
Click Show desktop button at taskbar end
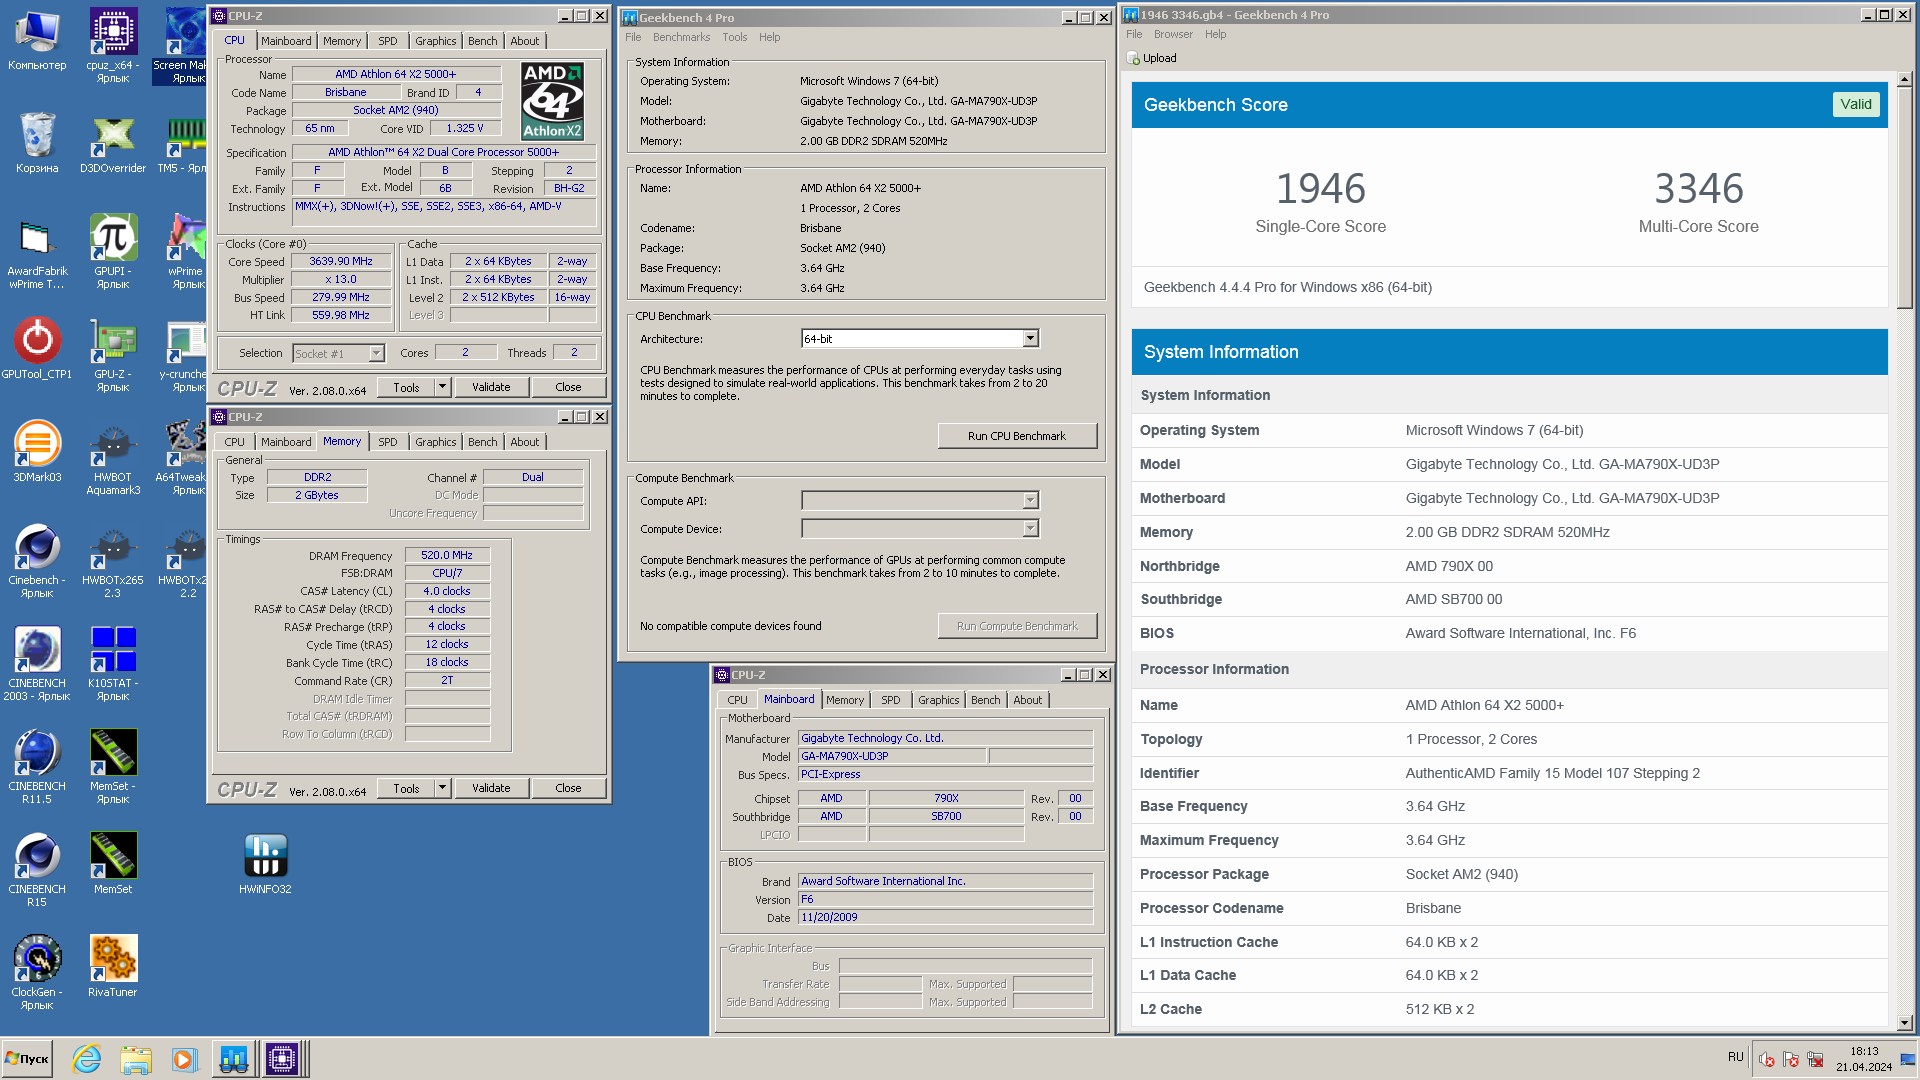[x=1907, y=1059]
